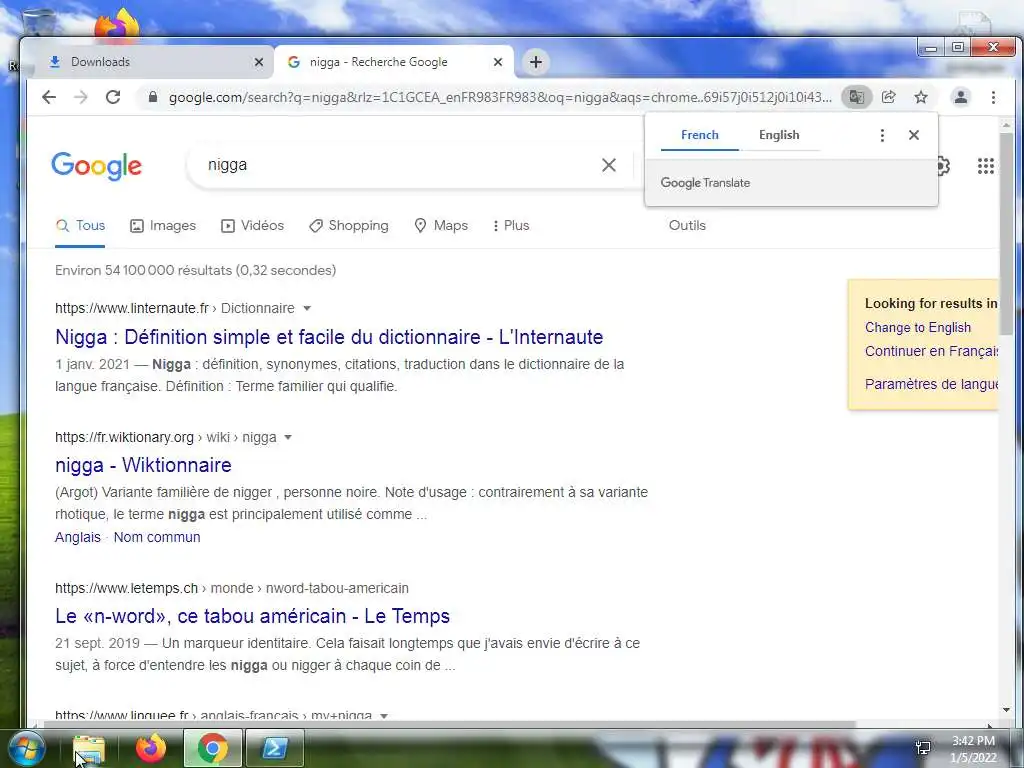Expand the fr.wiktionary.org result dropdown arrow
1024x768 pixels.
288,438
